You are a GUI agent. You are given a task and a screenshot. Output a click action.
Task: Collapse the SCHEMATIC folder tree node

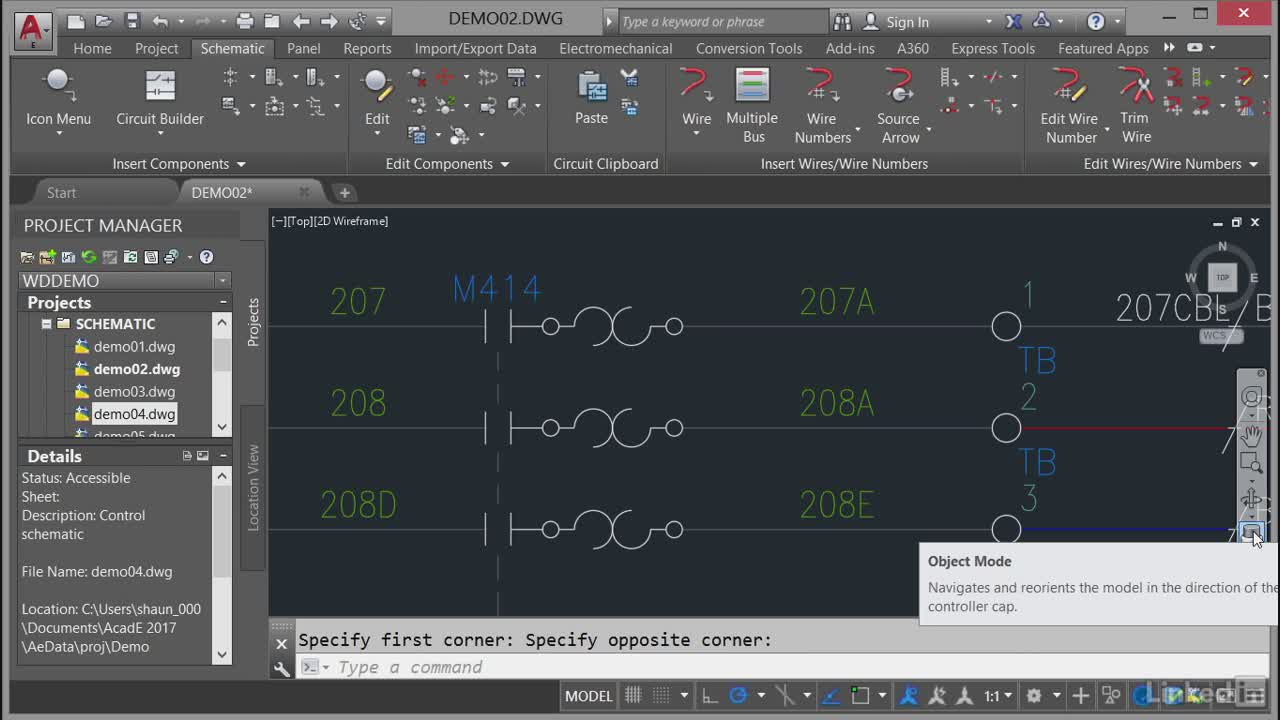pyautogui.click(x=46, y=324)
